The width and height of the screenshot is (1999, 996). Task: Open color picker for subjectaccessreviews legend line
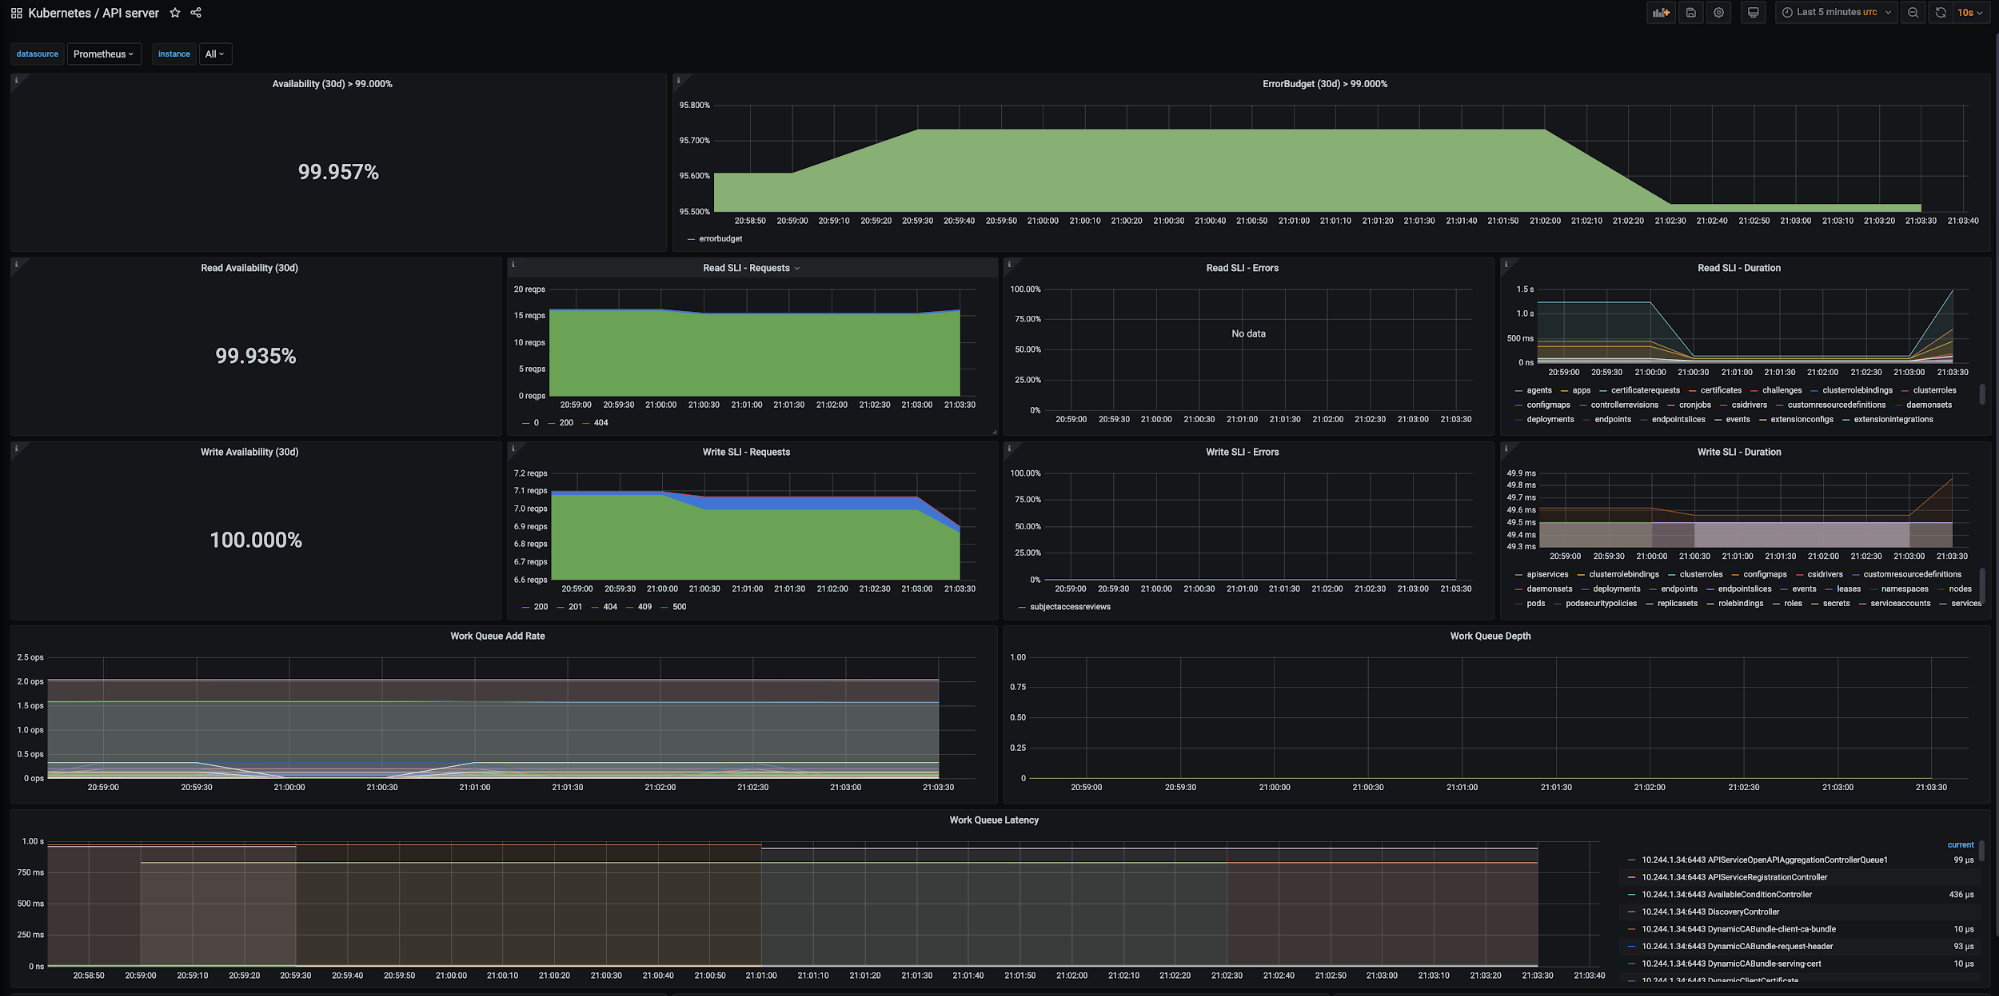[1022, 607]
